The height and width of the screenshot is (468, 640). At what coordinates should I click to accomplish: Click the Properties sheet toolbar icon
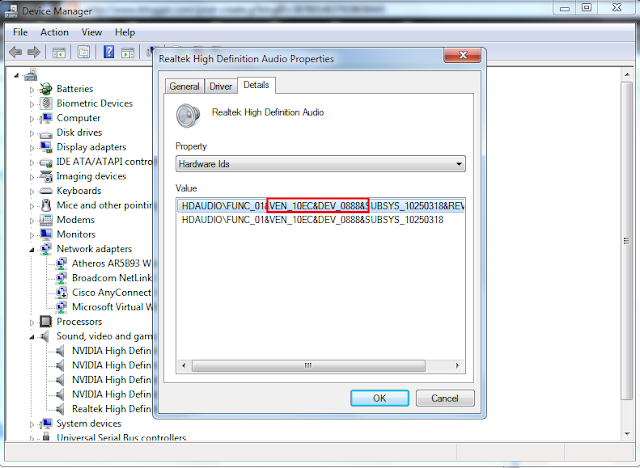tap(84, 52)
